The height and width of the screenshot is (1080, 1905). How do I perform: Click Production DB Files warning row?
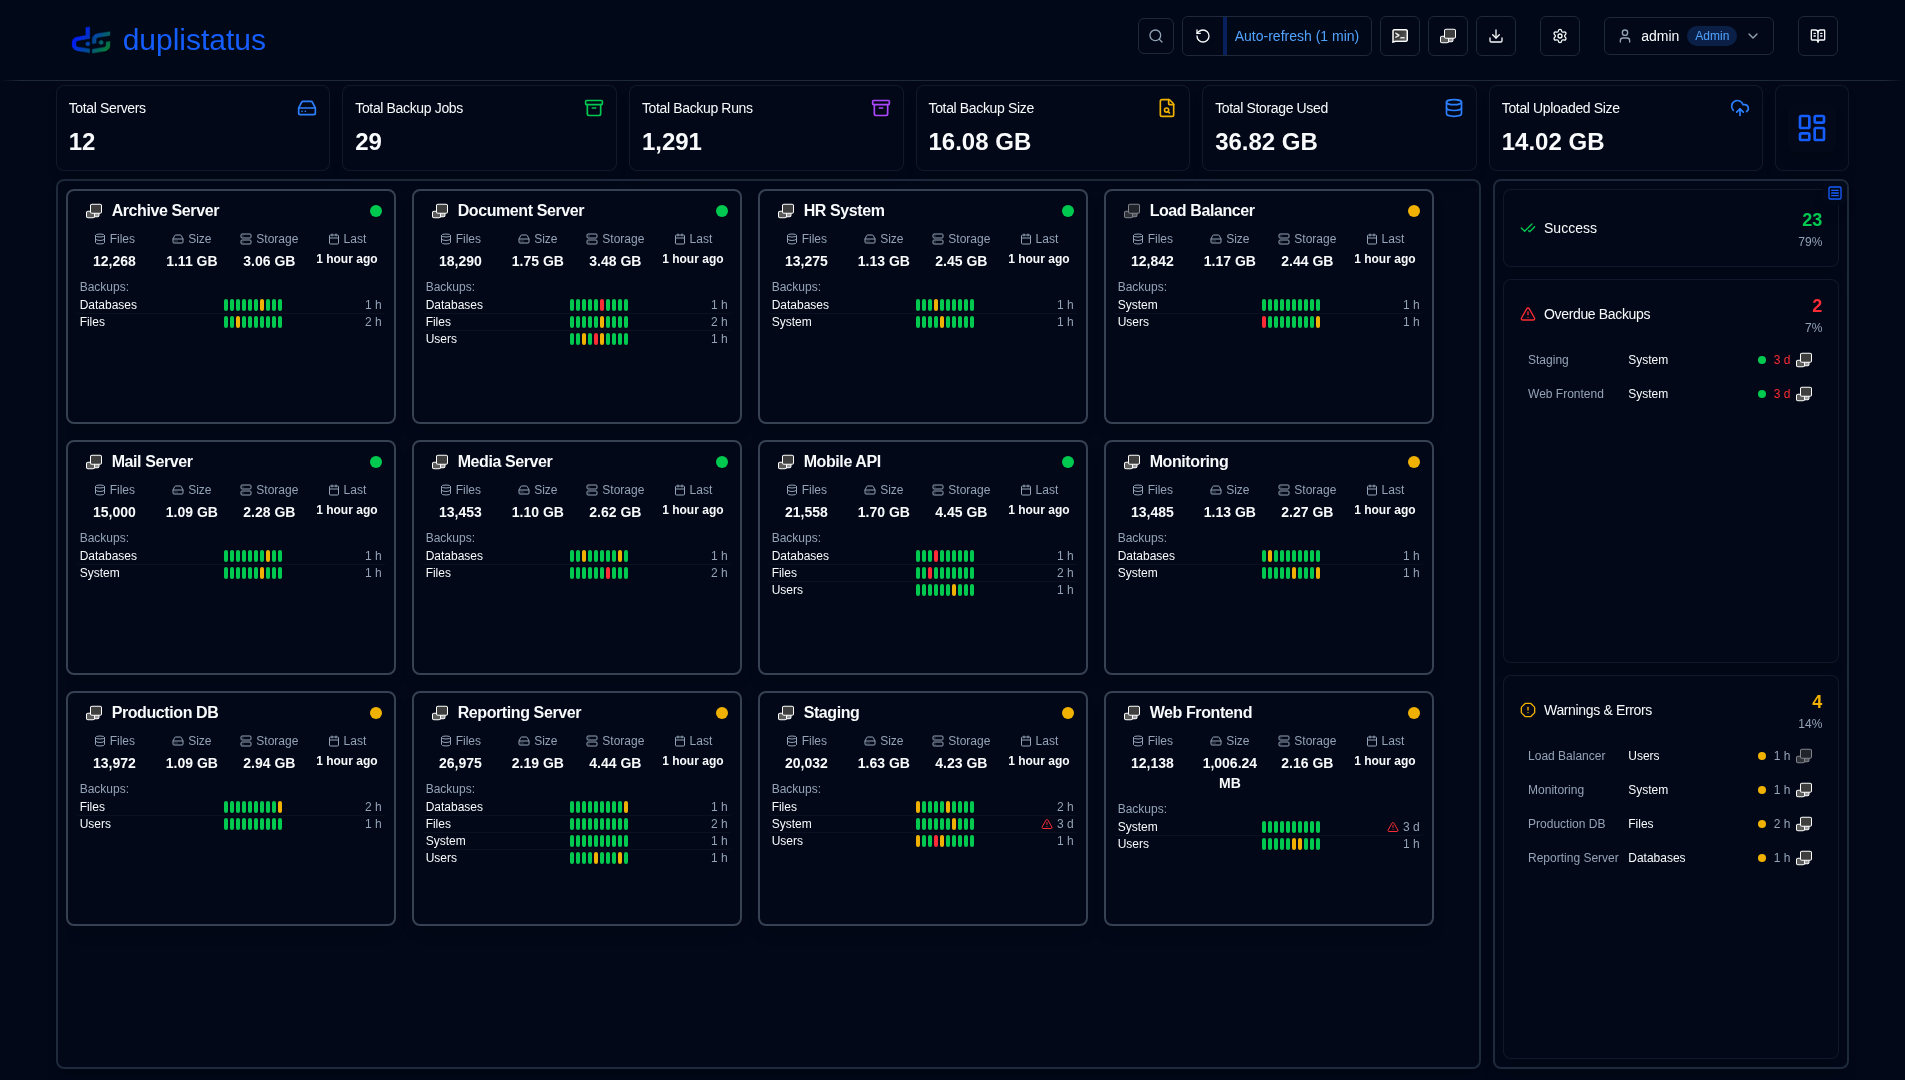tap(1670, 824)
